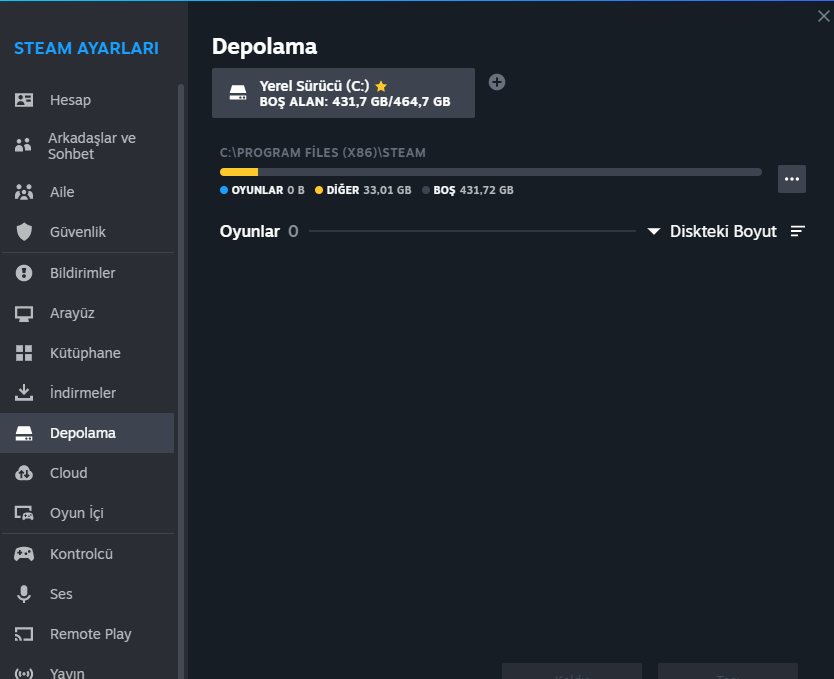
Task: Click the STEAM AYARLARI title
Action: pyautogui.click(x=86, y=48)
